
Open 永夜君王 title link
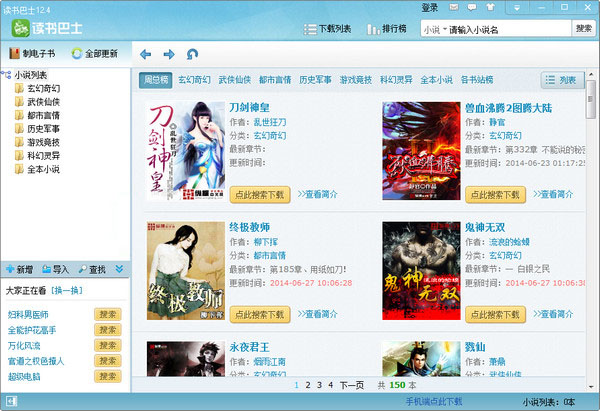(x=249, y=347)
